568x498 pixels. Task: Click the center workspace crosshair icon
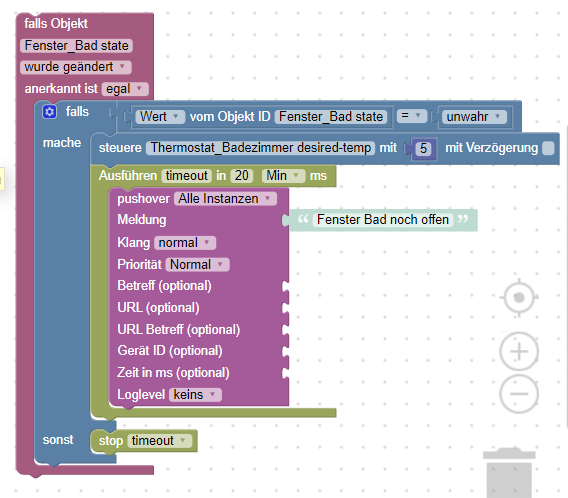click(x=519, y=297)
